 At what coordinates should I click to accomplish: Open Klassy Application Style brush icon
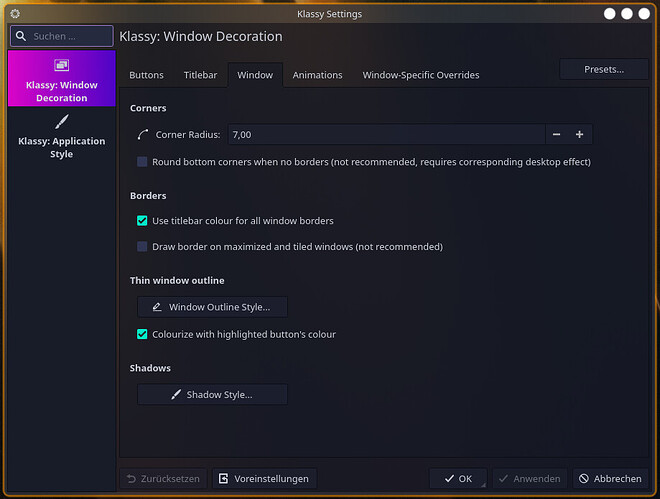click(61, 122)
